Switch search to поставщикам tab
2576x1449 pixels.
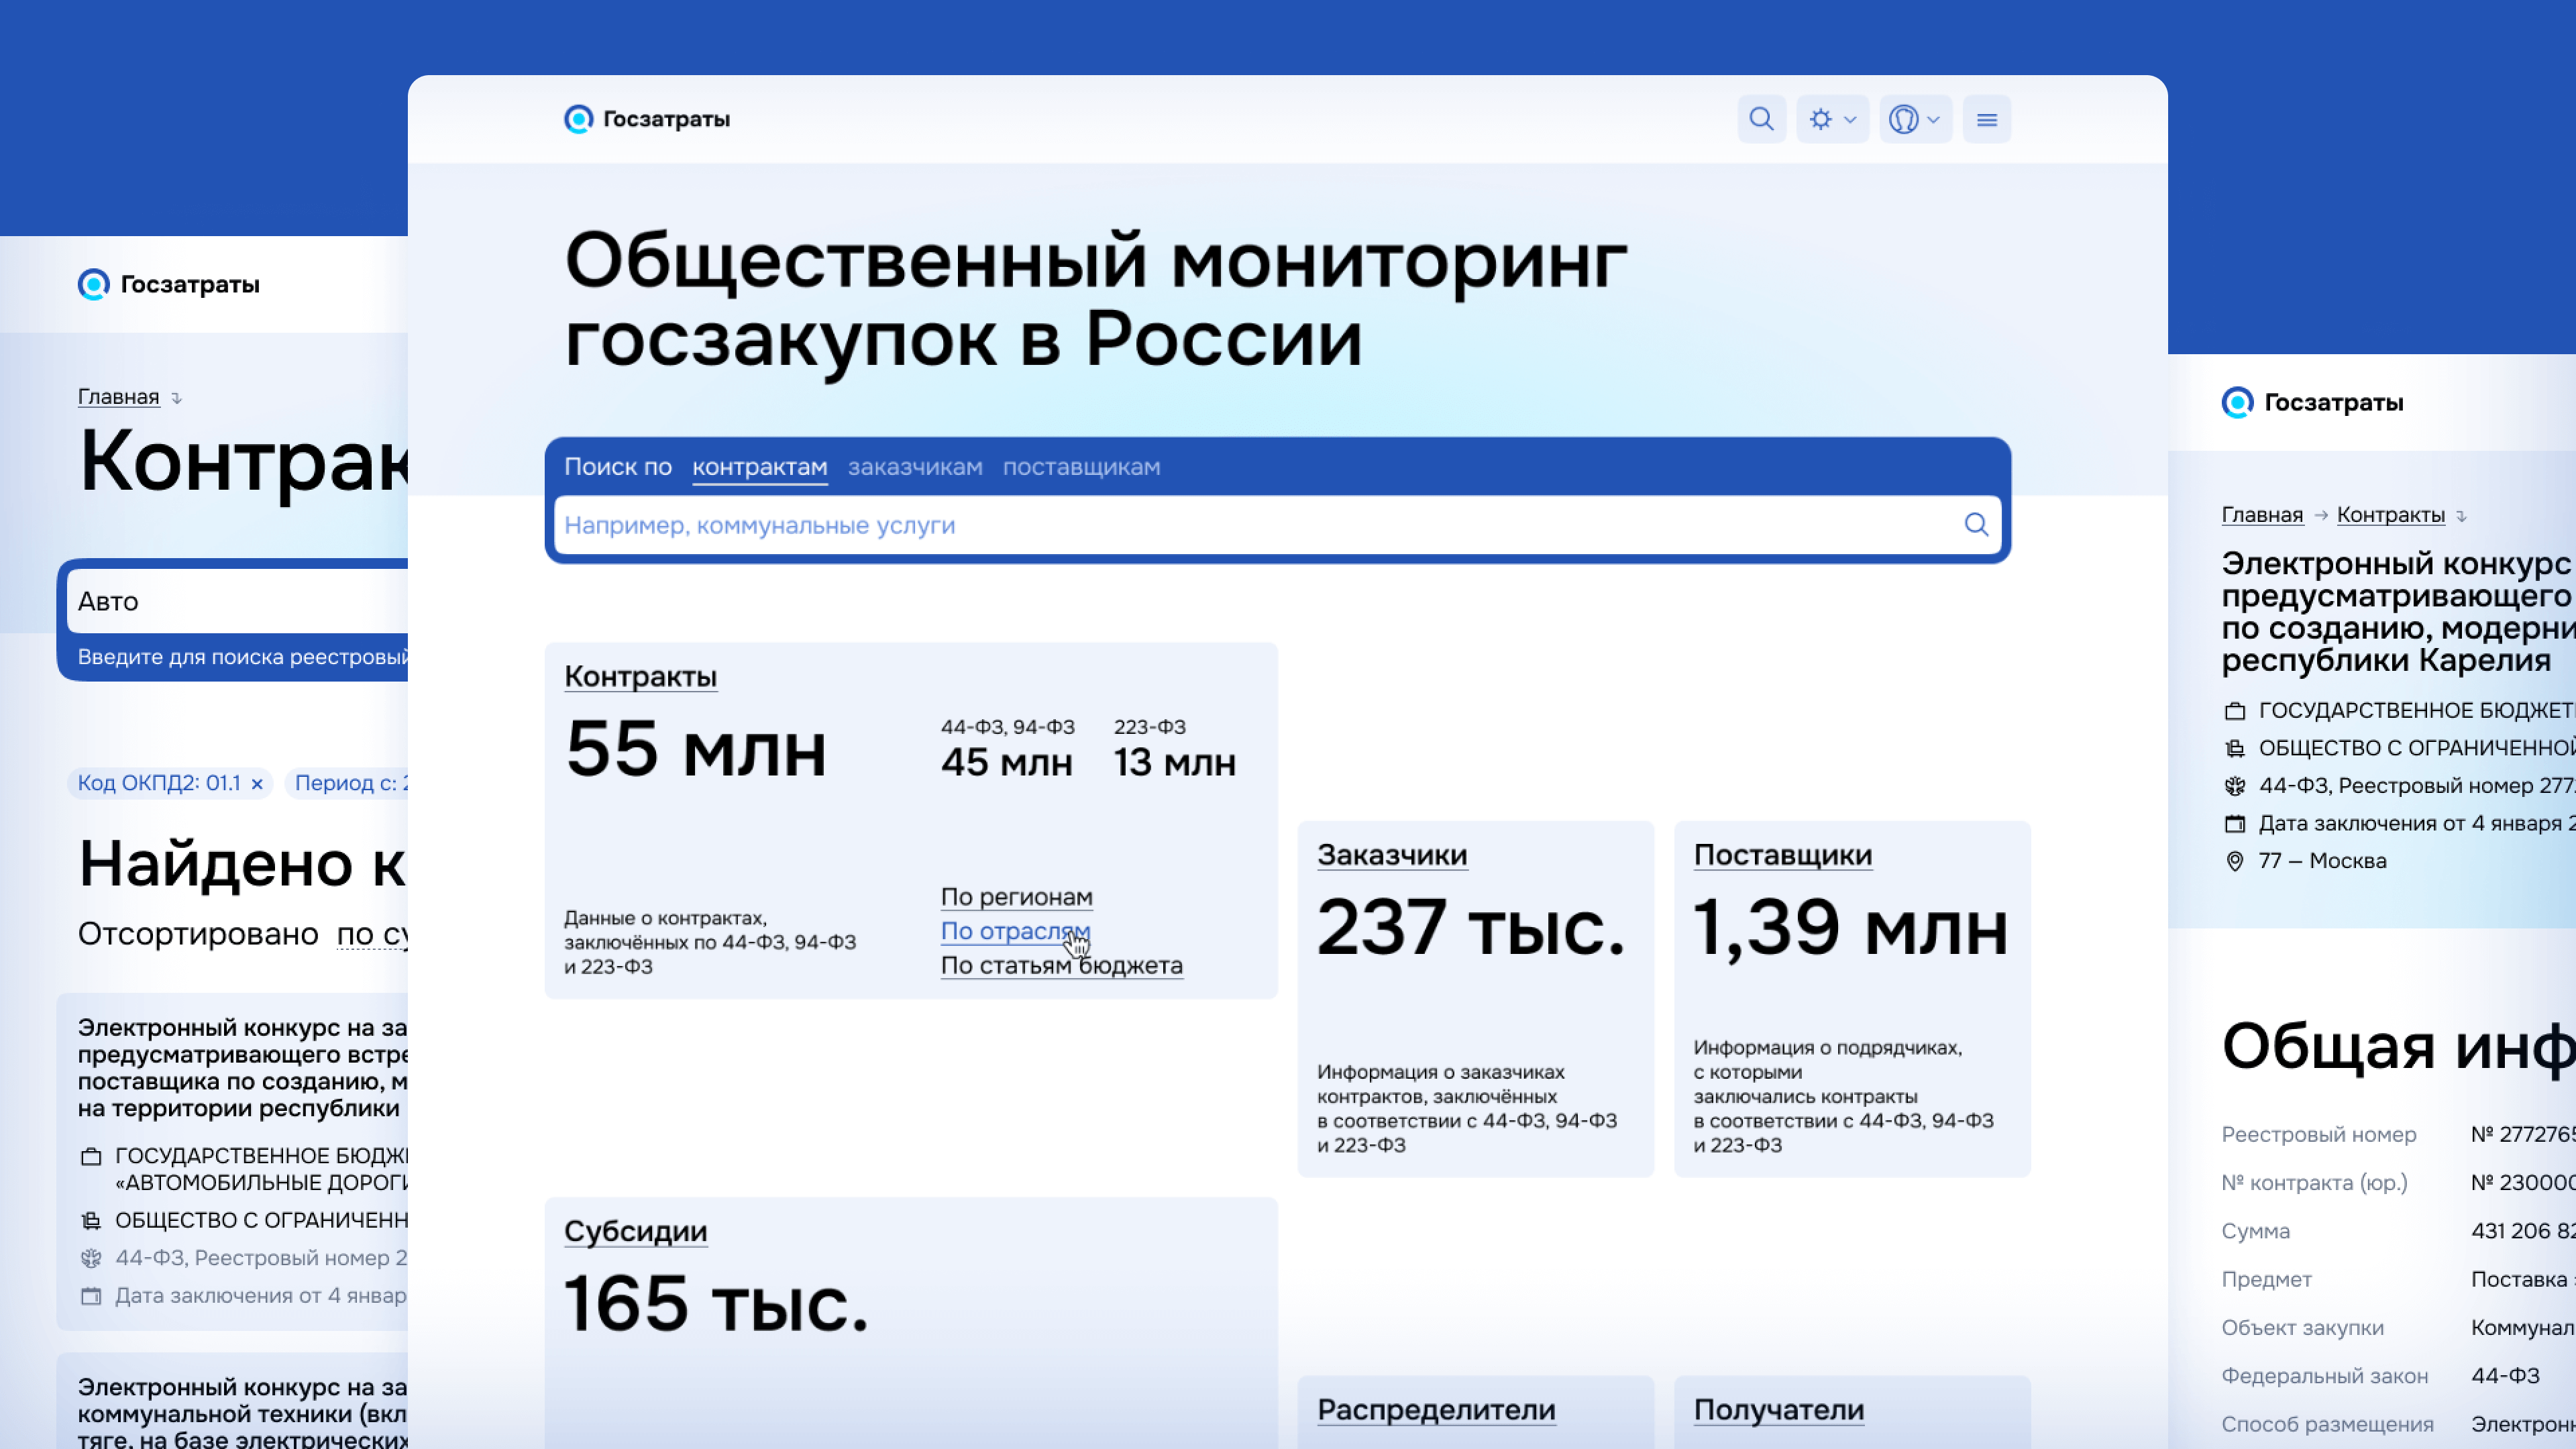pyautogui.click(x=1081, y=466)
